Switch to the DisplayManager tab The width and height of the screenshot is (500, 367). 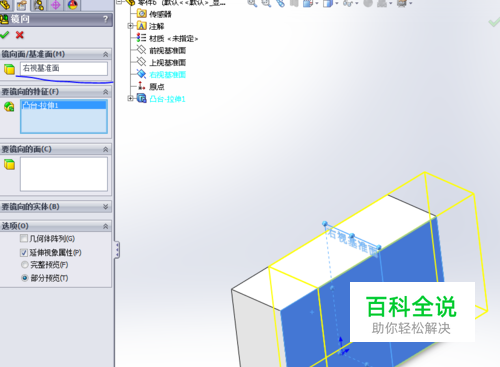tap(72, 5)
